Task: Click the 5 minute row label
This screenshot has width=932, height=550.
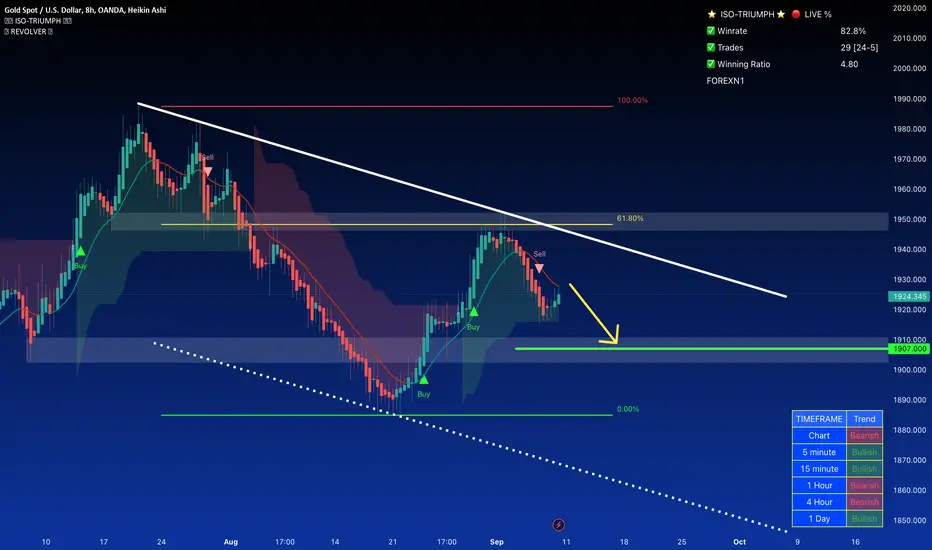Action: tap(819, 452)
